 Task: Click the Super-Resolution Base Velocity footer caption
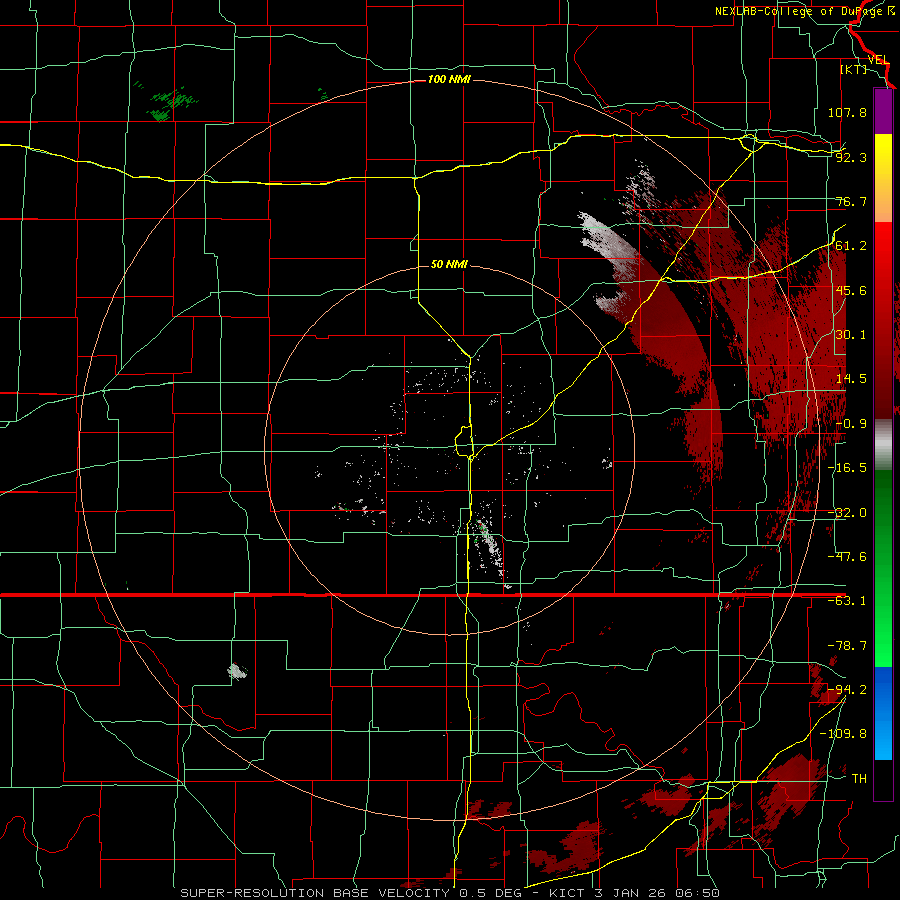[x=450, y=893]
